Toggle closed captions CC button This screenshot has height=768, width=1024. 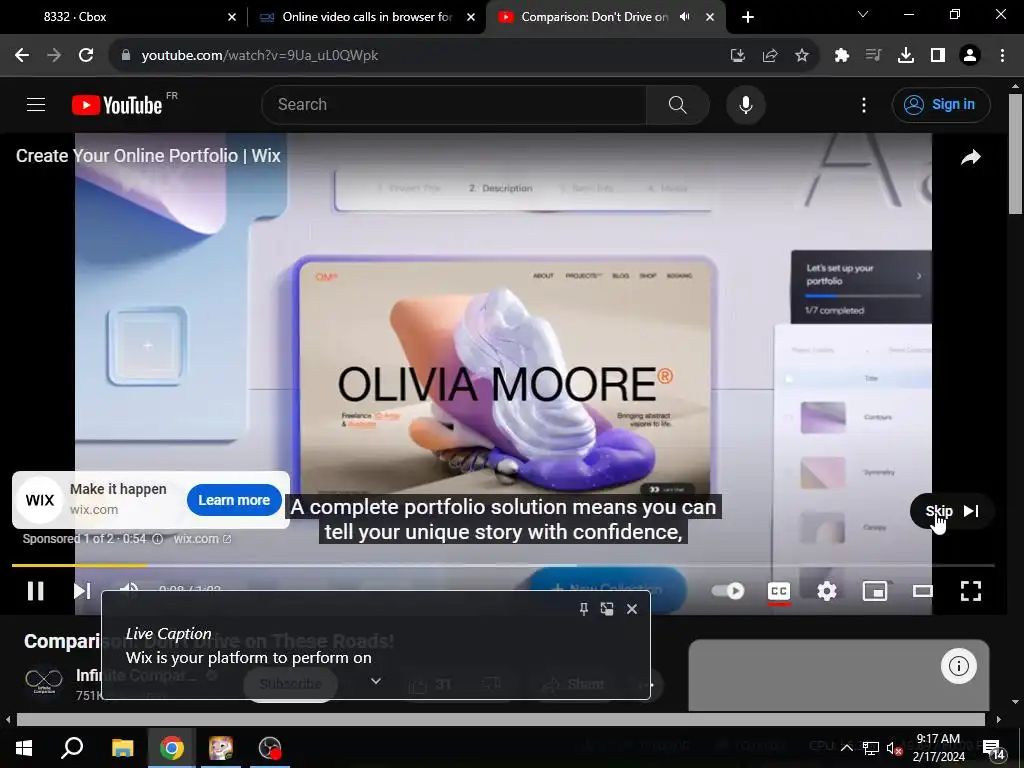tap(778, 591)
